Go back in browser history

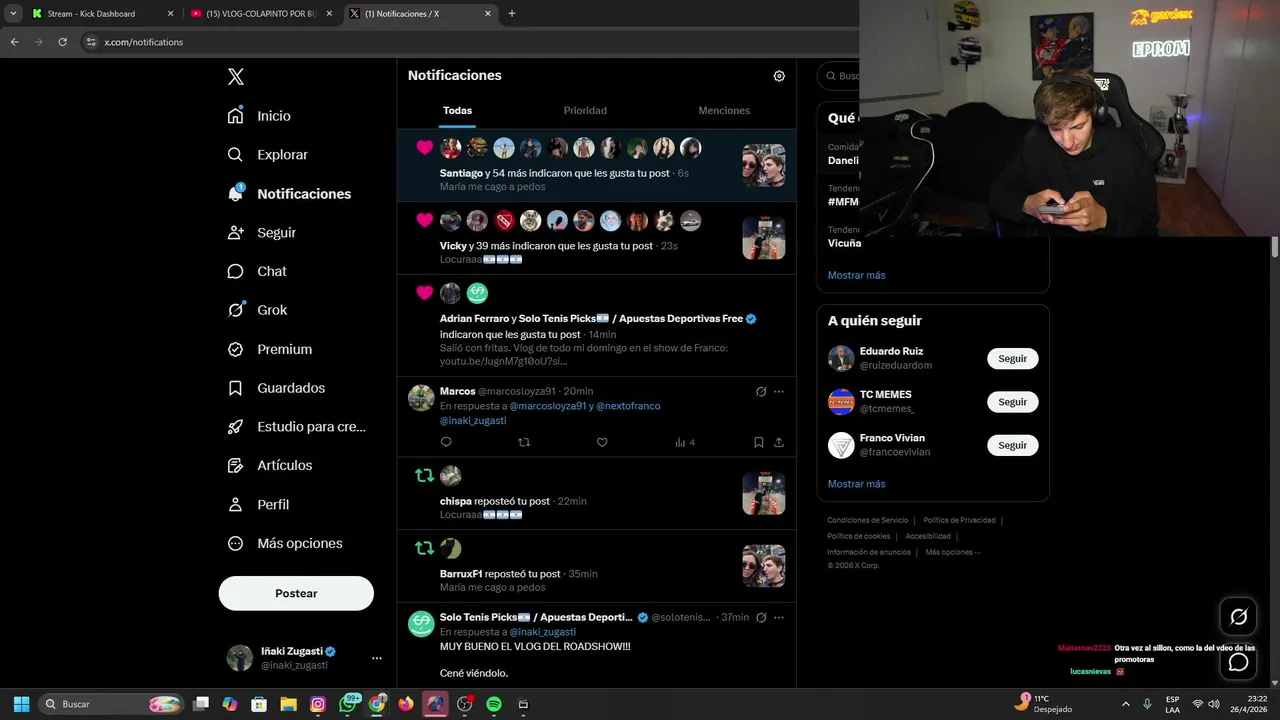(14, 42)
